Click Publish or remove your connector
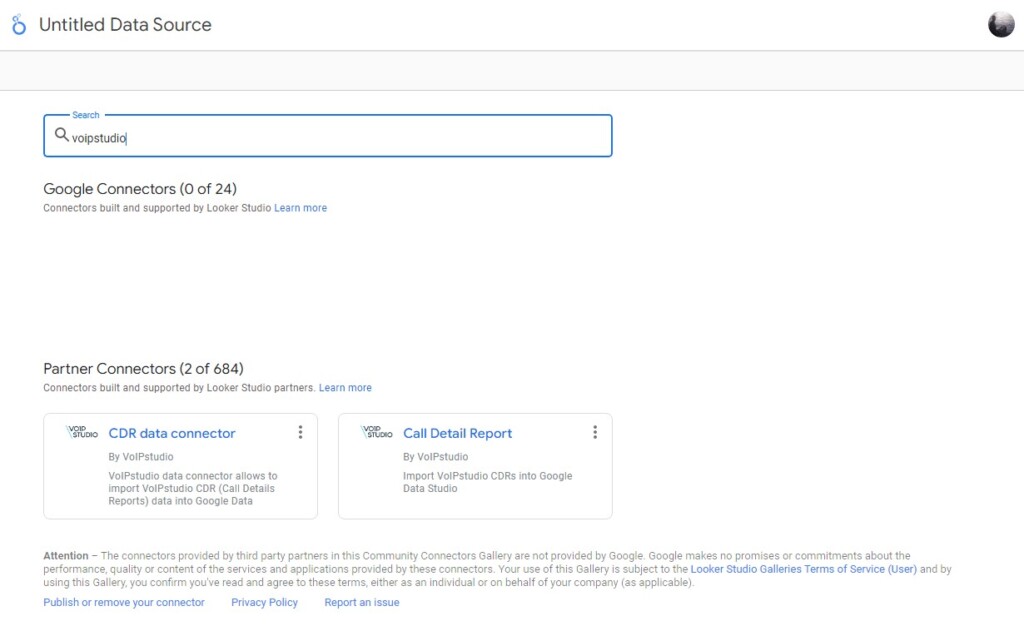 coord(124,602)
